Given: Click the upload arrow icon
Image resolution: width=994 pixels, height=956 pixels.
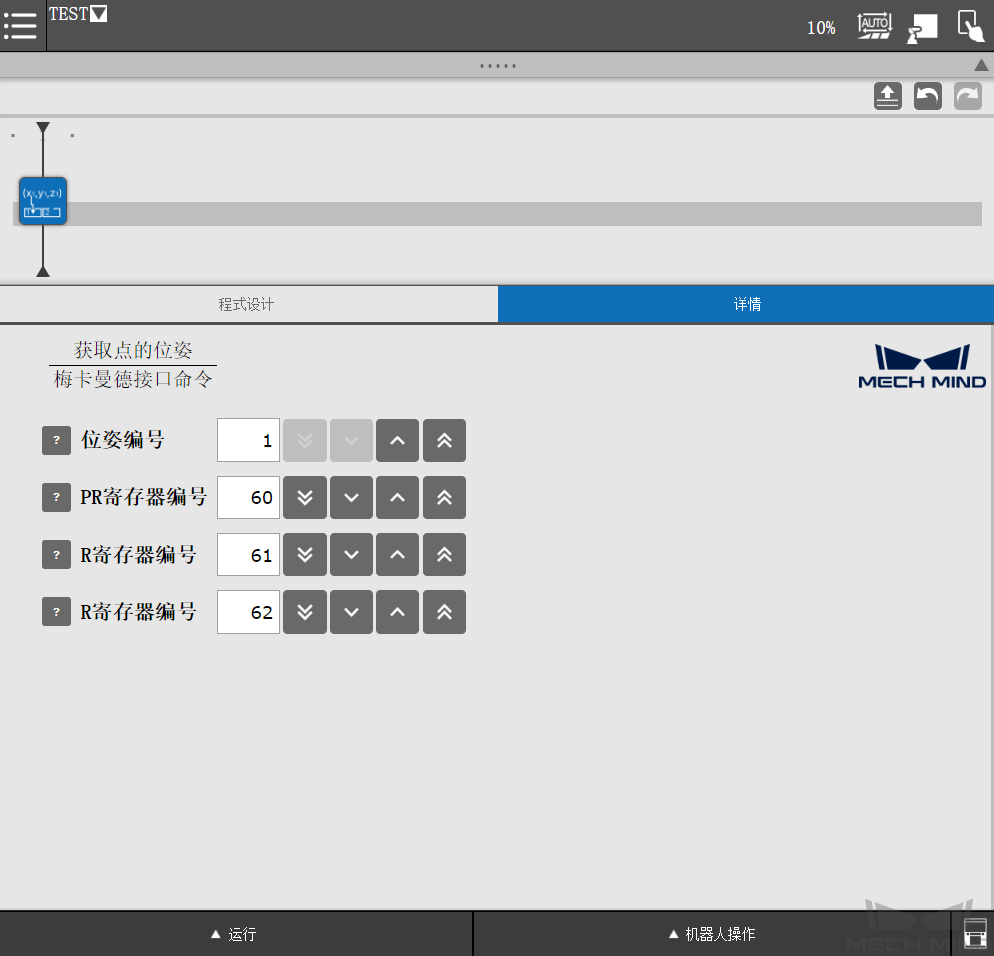Looking at the screenshot, I should 887,95.
